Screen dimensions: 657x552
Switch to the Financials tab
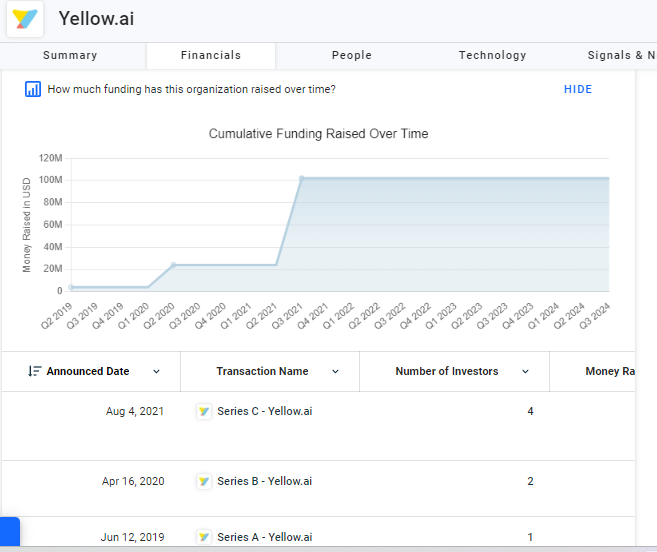coord(211,55)
